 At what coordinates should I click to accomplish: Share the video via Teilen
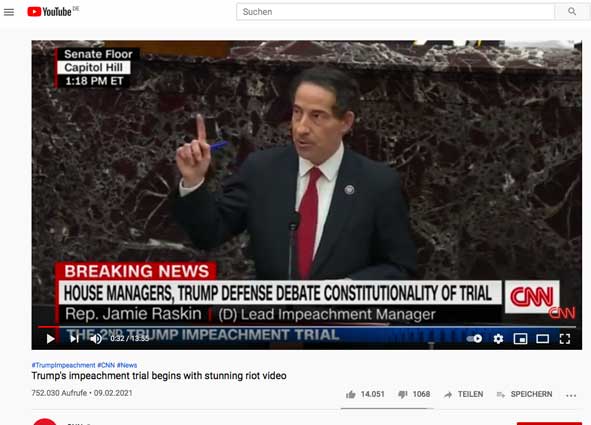(464, 394)
